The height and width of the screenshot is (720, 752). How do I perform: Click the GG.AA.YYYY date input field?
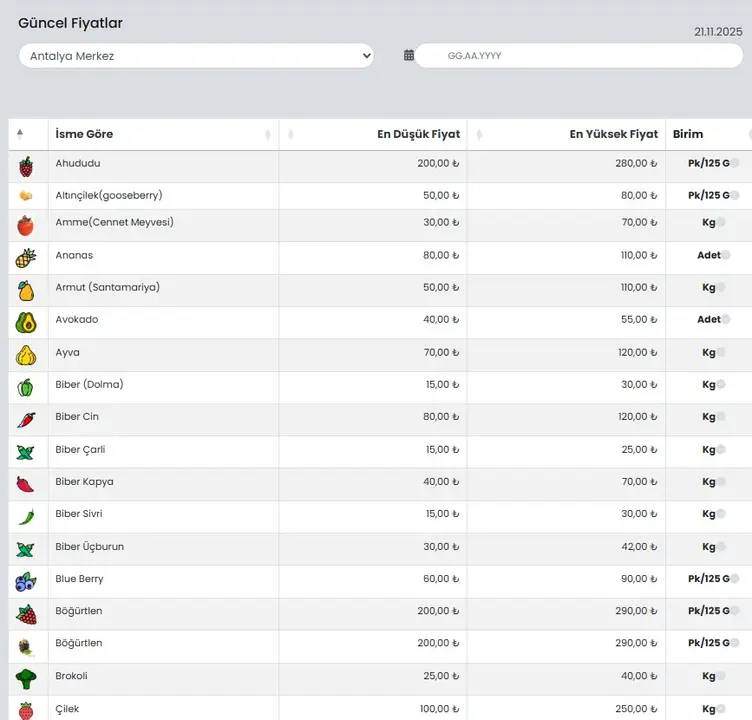click(x=578, y=56)
